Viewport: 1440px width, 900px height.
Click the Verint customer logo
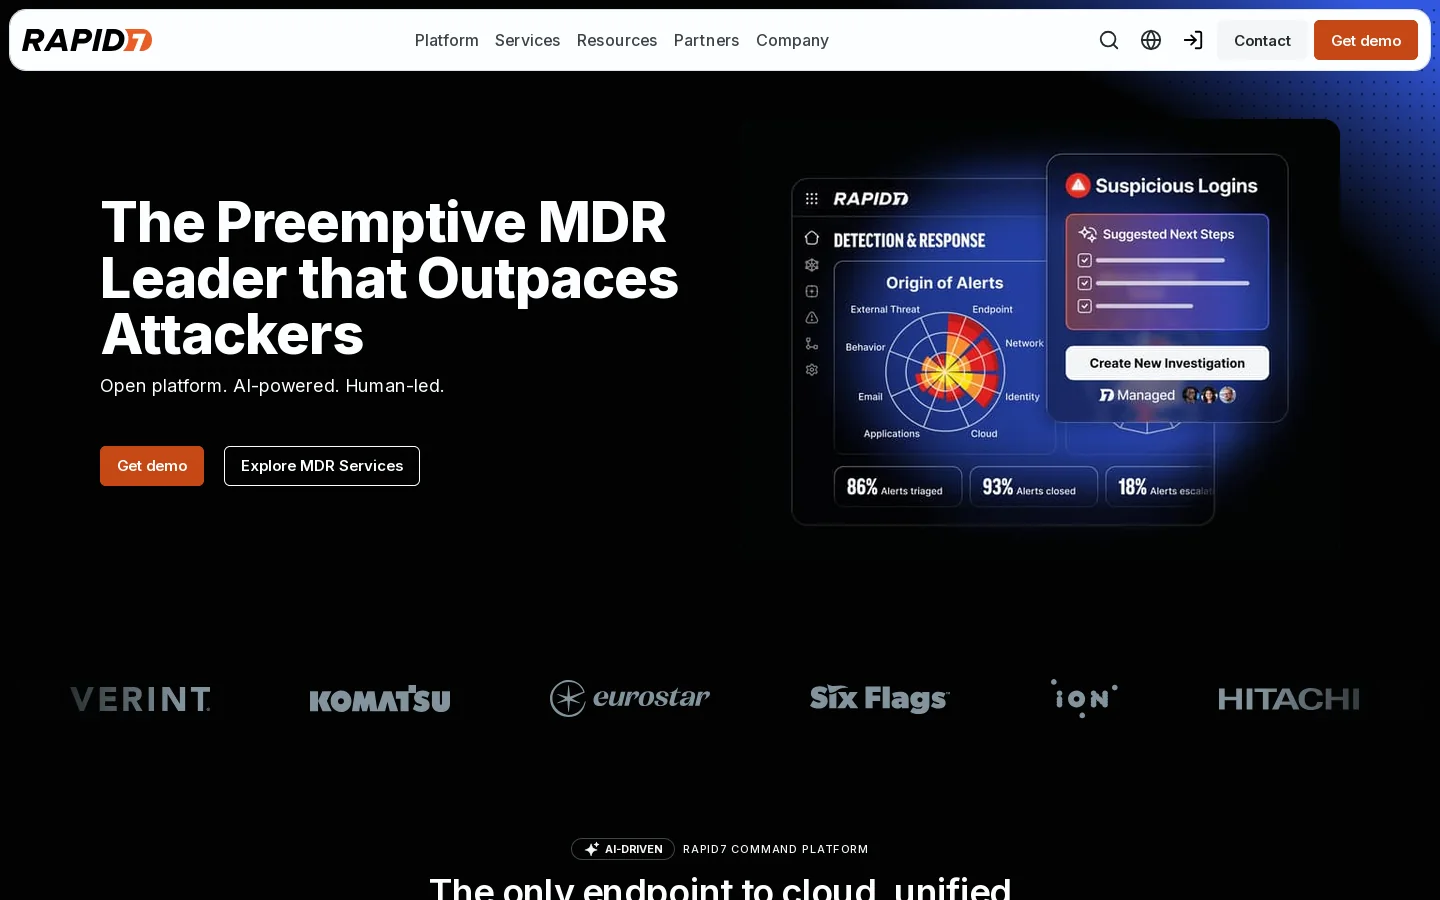141,699
